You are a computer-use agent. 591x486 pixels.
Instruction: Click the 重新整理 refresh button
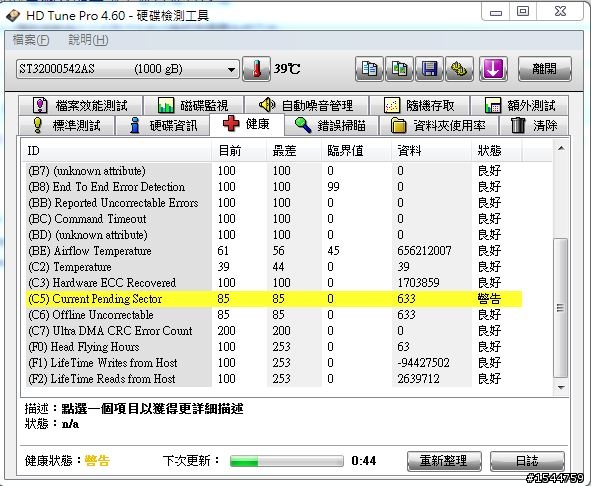[444, 461]
